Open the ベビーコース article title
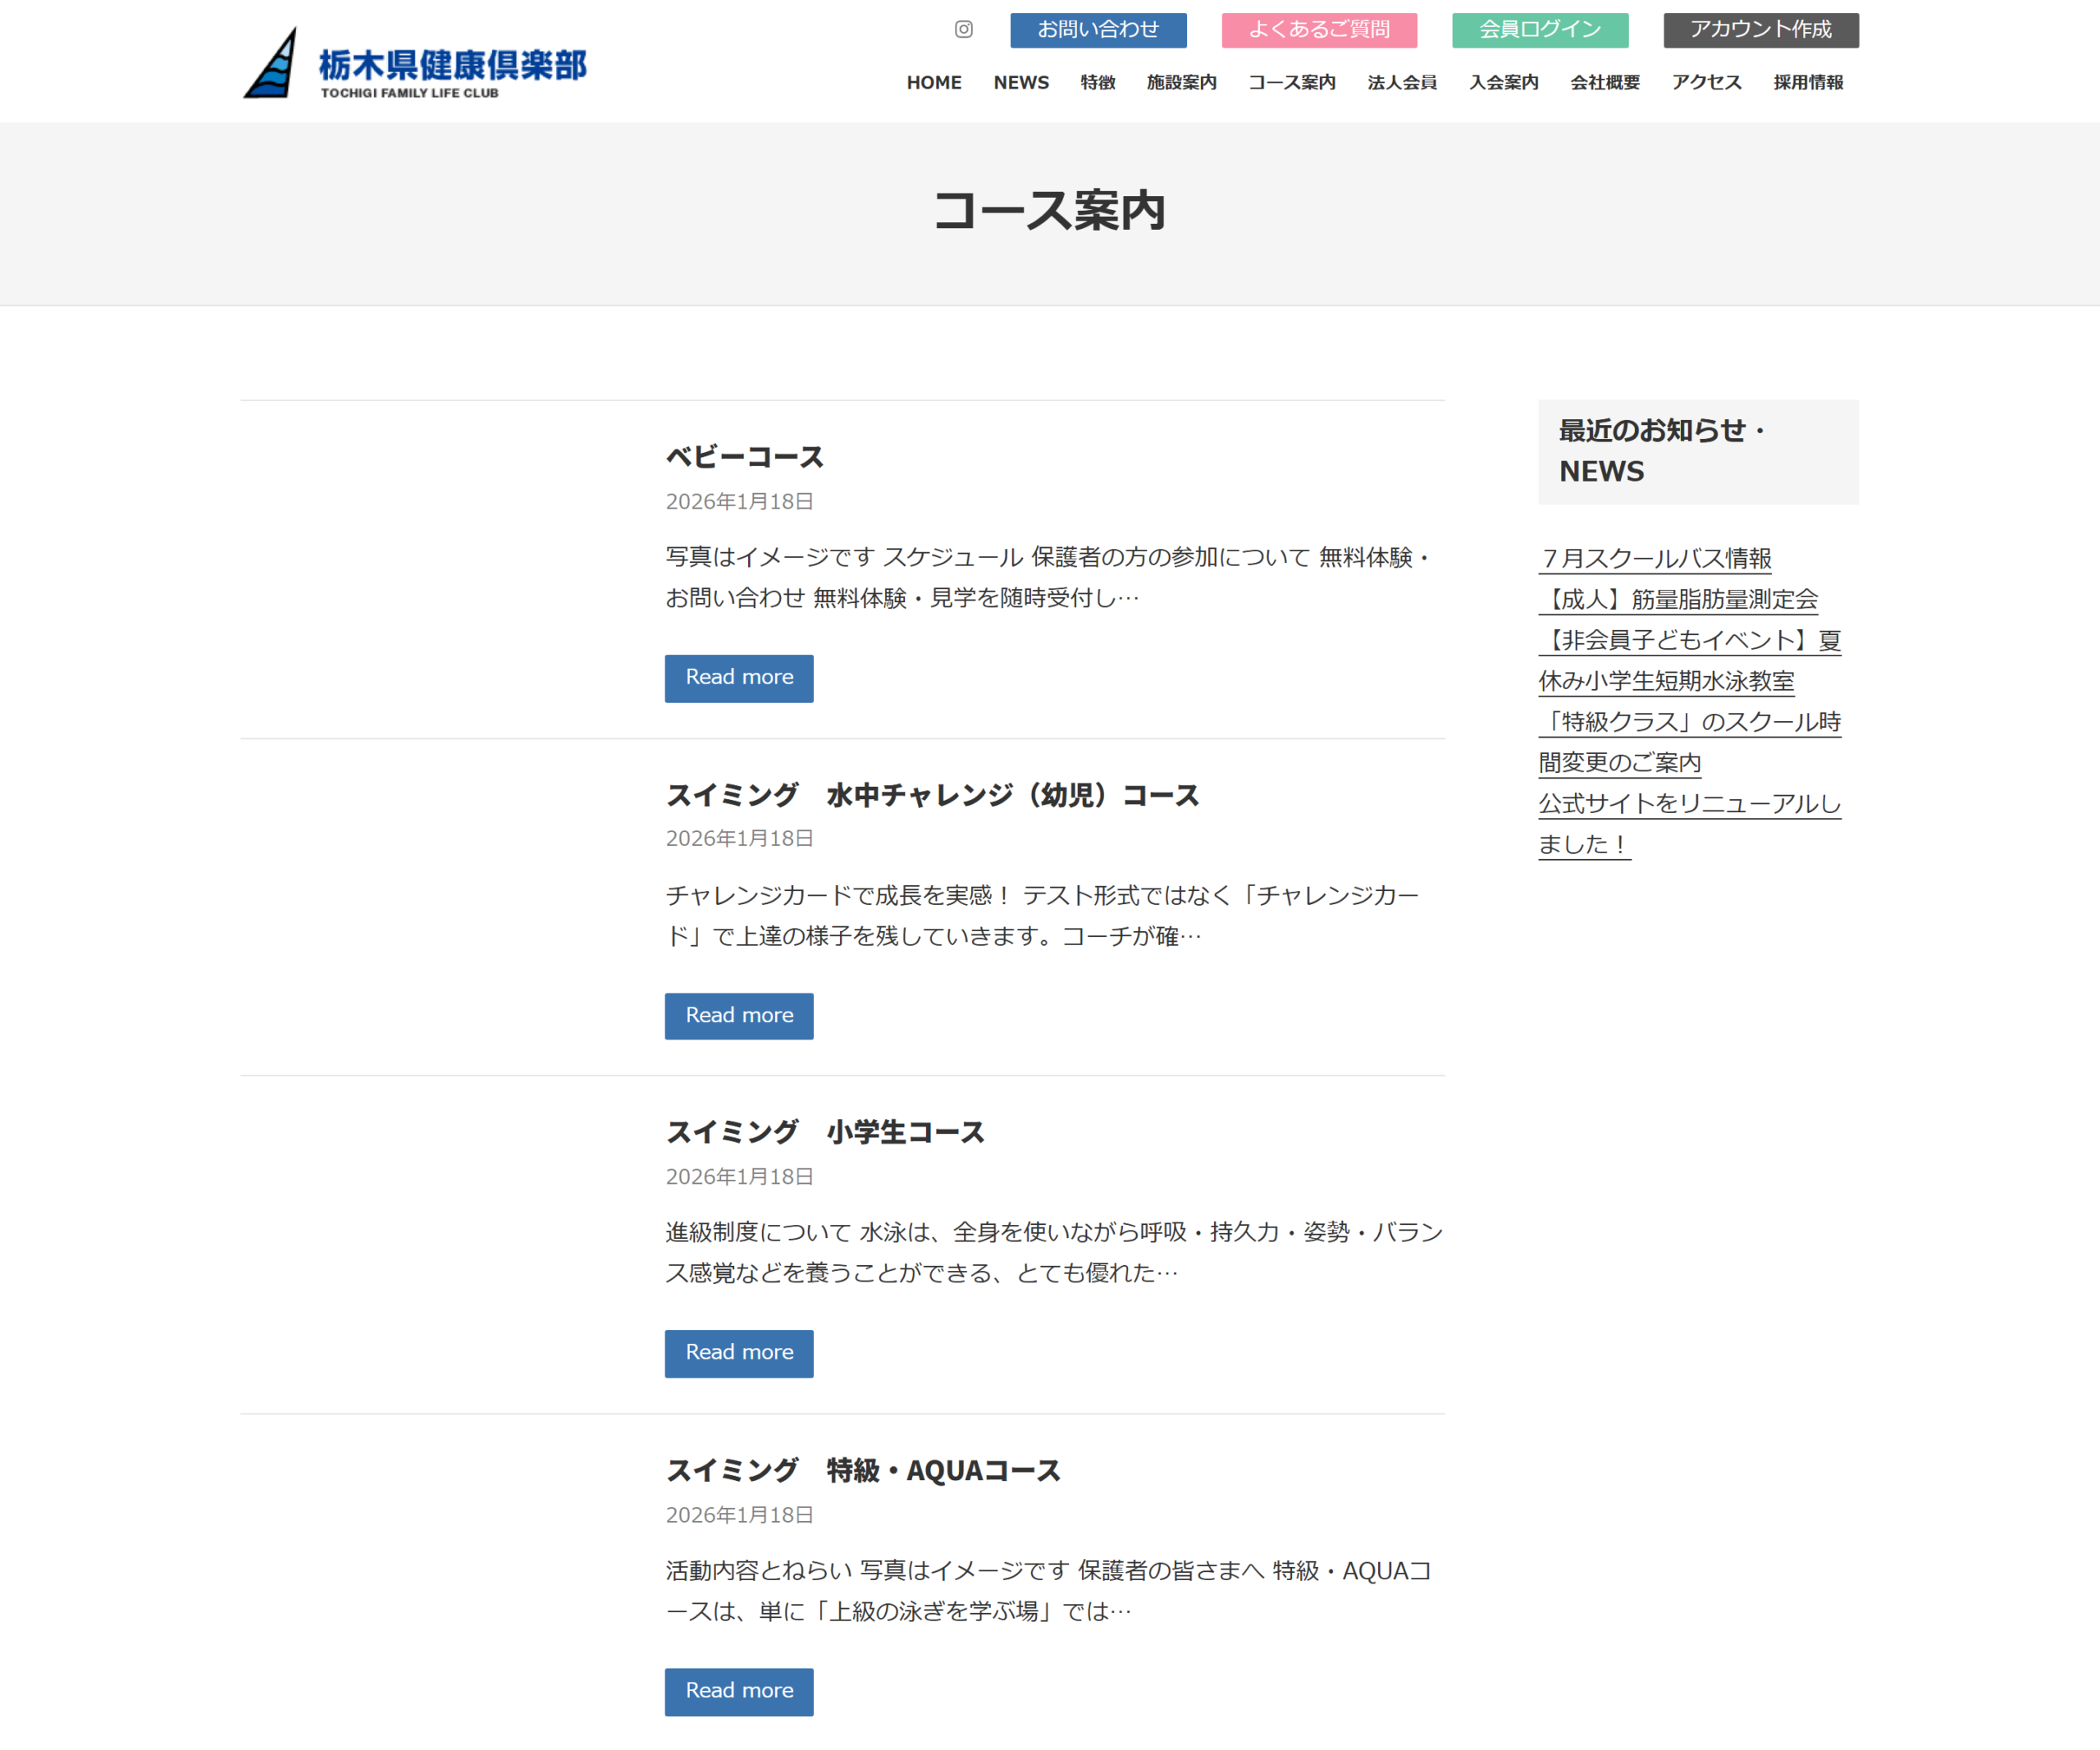Screen dimensions: 2100x1750 click(x=745, y=458)
